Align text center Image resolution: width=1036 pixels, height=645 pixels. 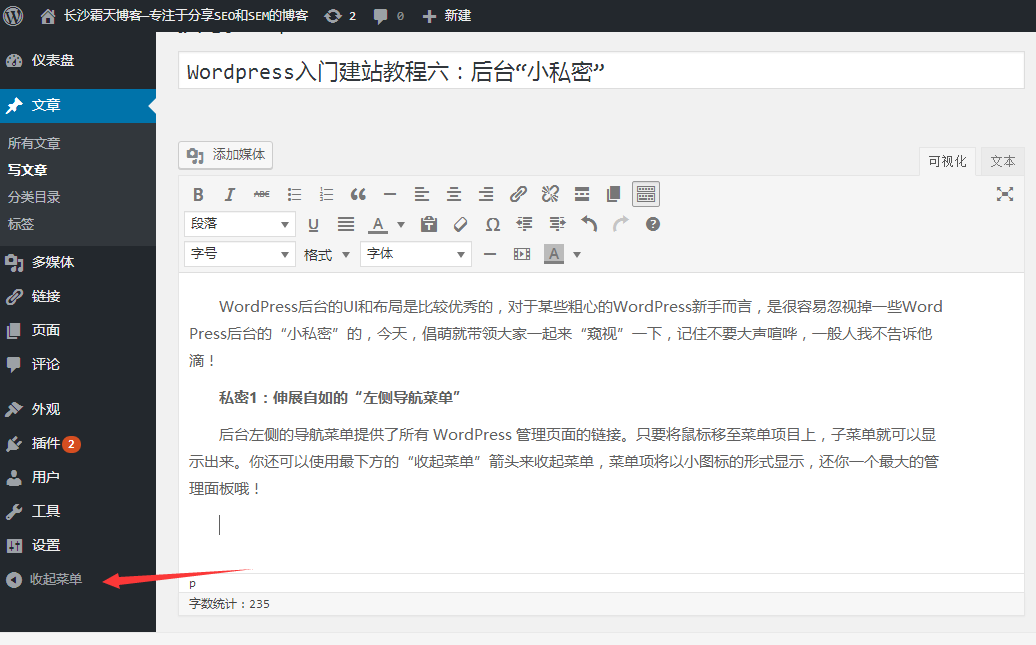[454, 194]
